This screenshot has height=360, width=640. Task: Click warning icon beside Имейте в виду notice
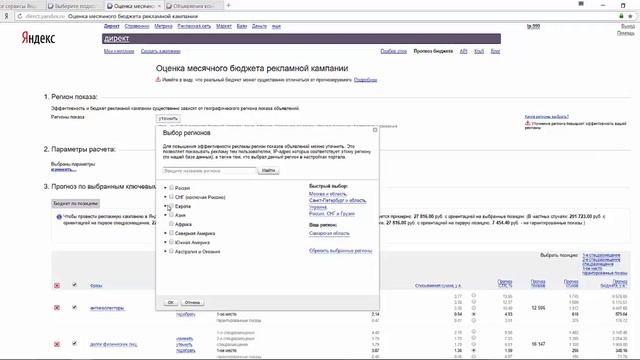click(158, 80)
